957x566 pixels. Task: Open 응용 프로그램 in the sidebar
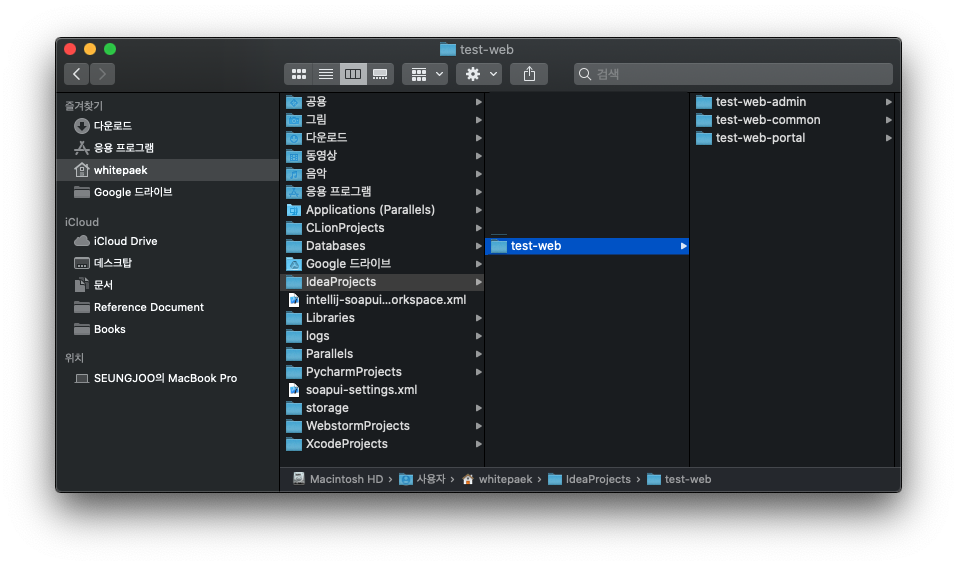167,148
